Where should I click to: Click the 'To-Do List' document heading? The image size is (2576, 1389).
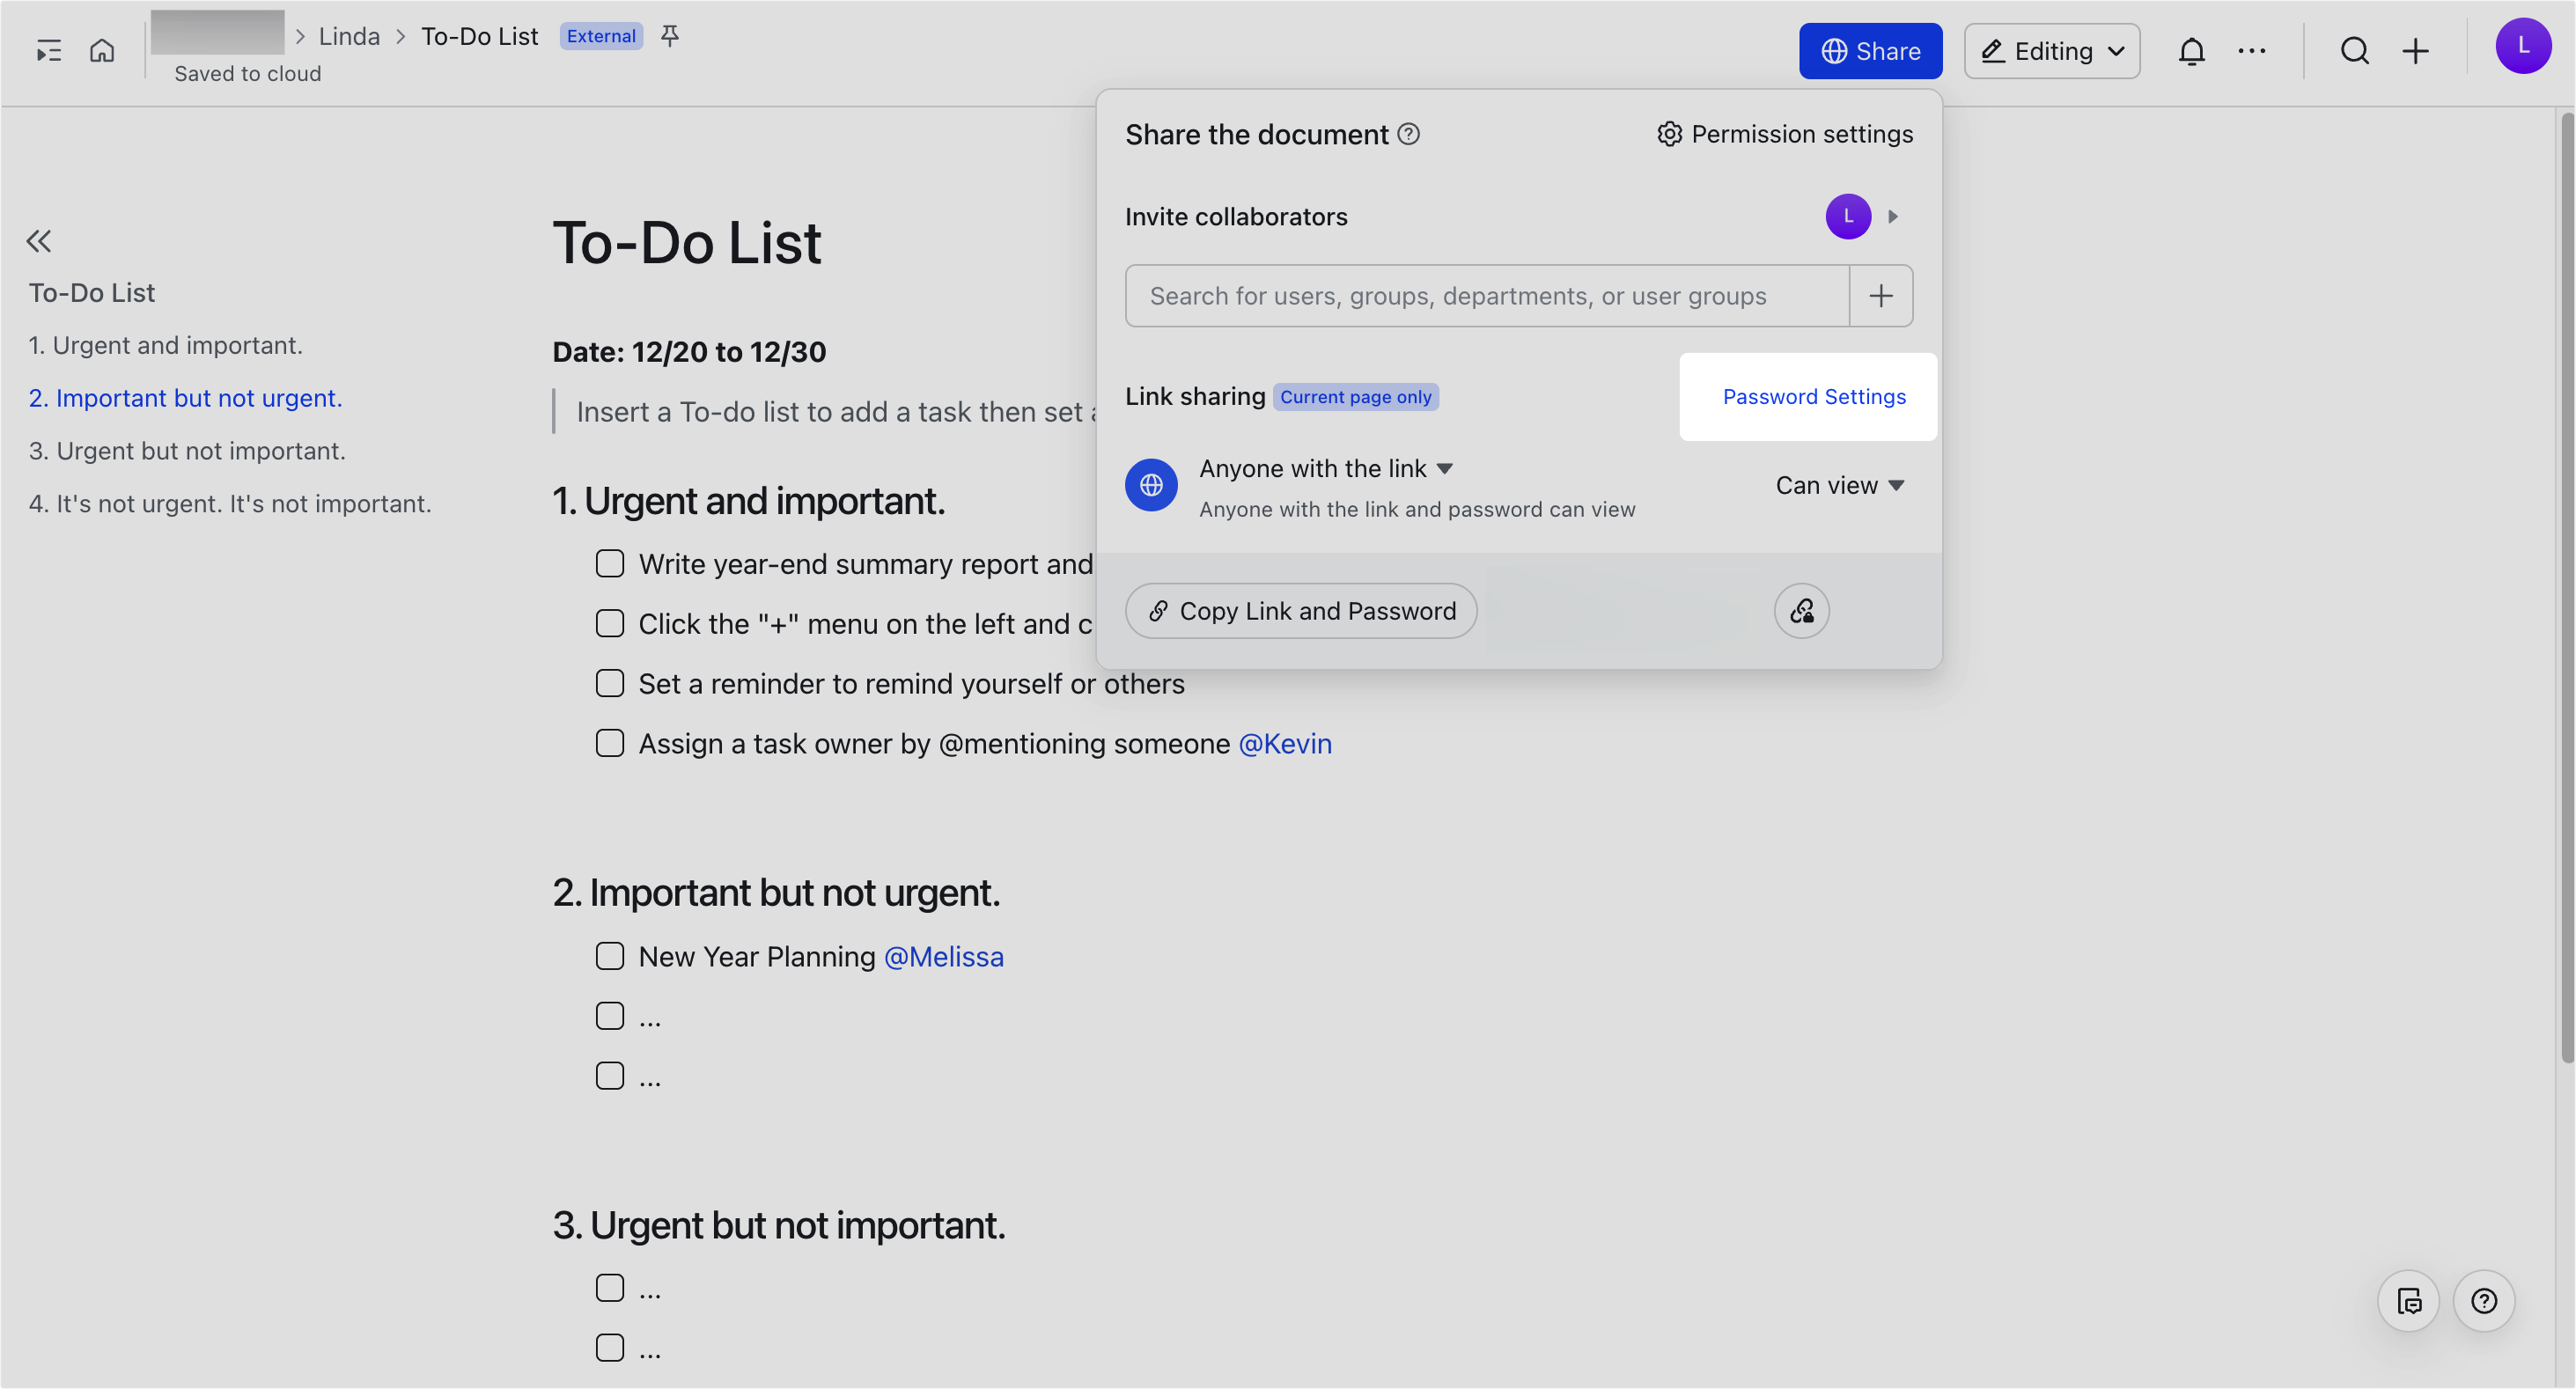687,243
